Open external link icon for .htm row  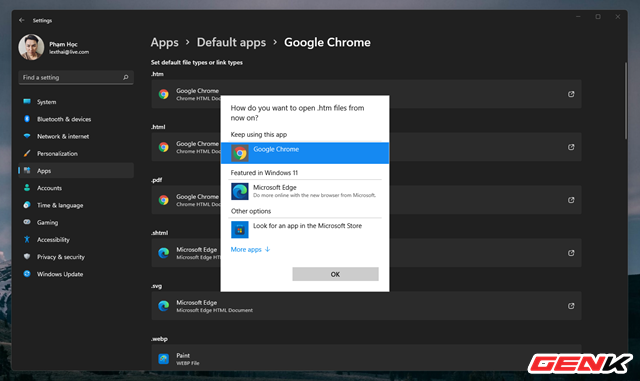(571, 94)
